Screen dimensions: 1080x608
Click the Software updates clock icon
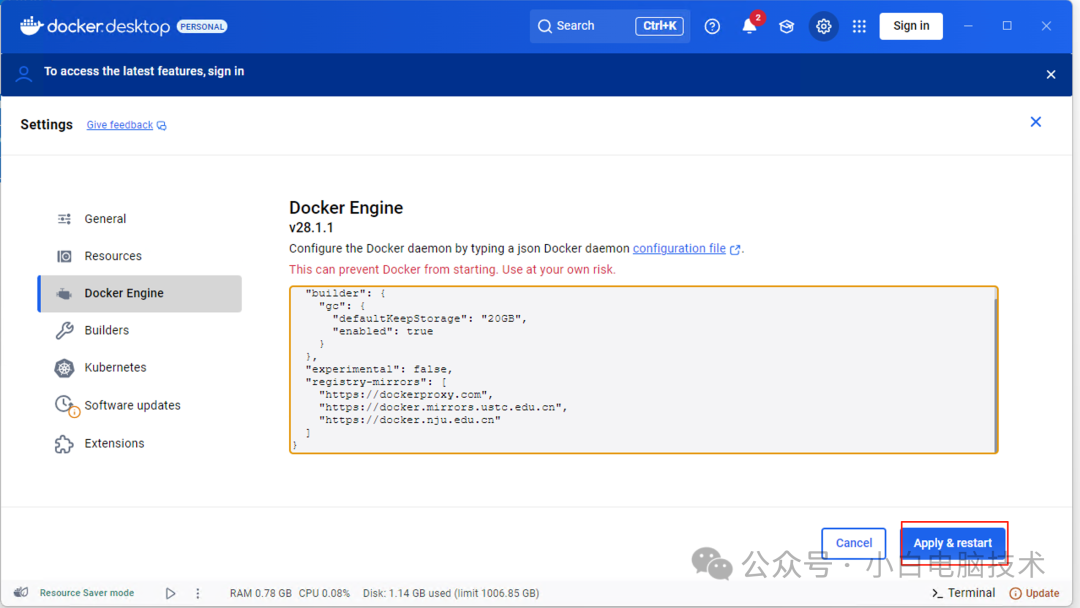point(65,405)
